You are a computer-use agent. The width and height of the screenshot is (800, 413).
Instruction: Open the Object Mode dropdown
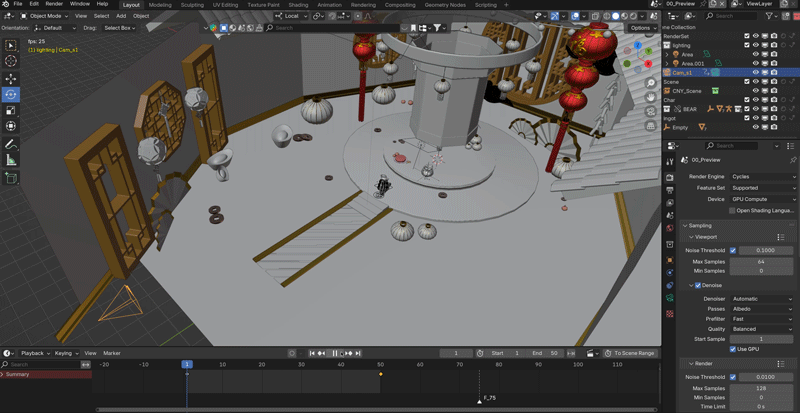(44, 16)
